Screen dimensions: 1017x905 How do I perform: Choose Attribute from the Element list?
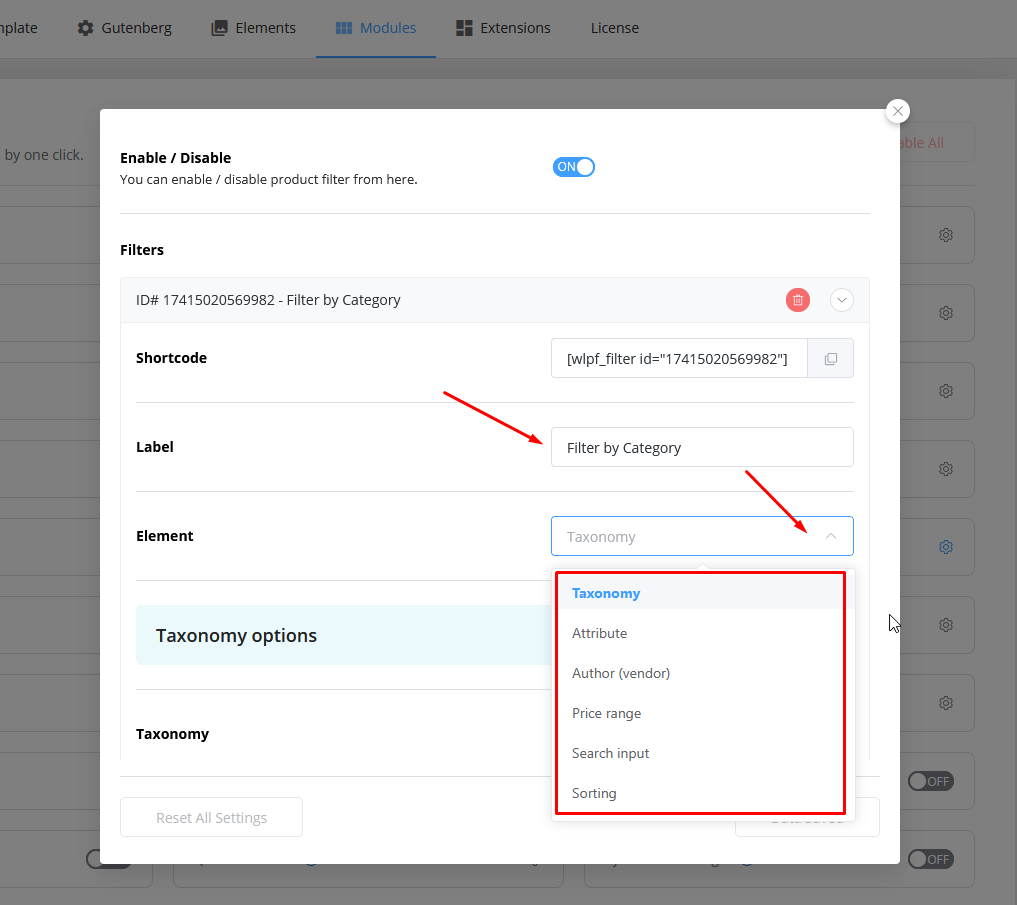coord(600,633)
